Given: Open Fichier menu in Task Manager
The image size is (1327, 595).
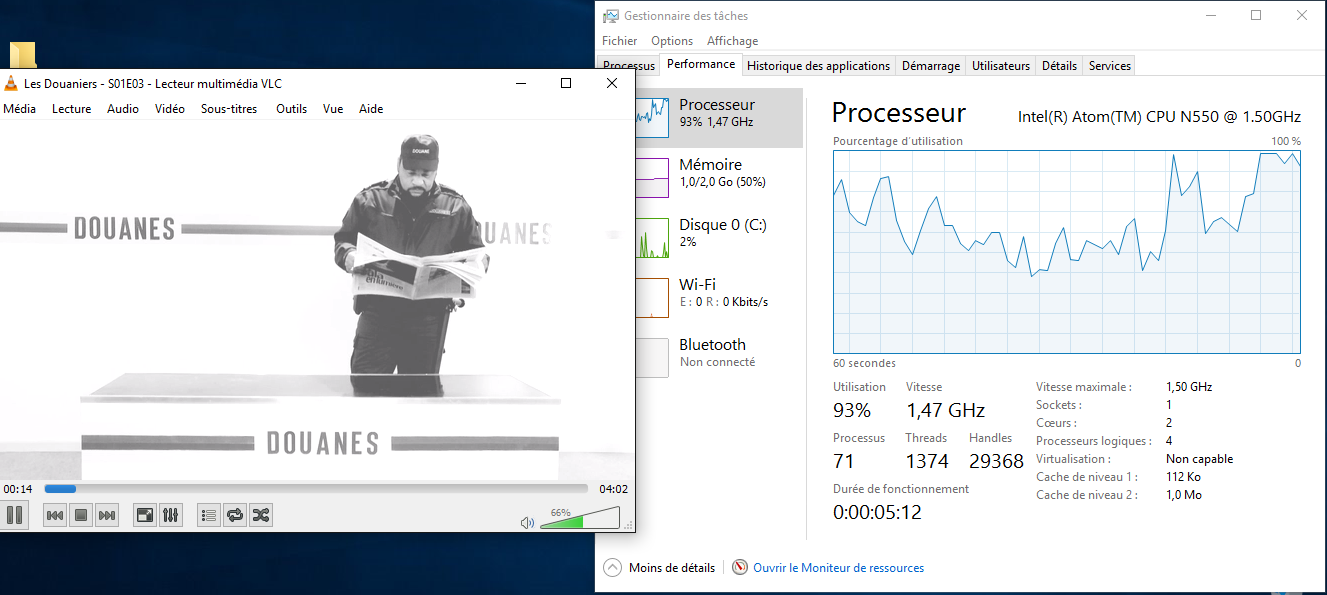Looking at the screenshot, I should point(619,41).
